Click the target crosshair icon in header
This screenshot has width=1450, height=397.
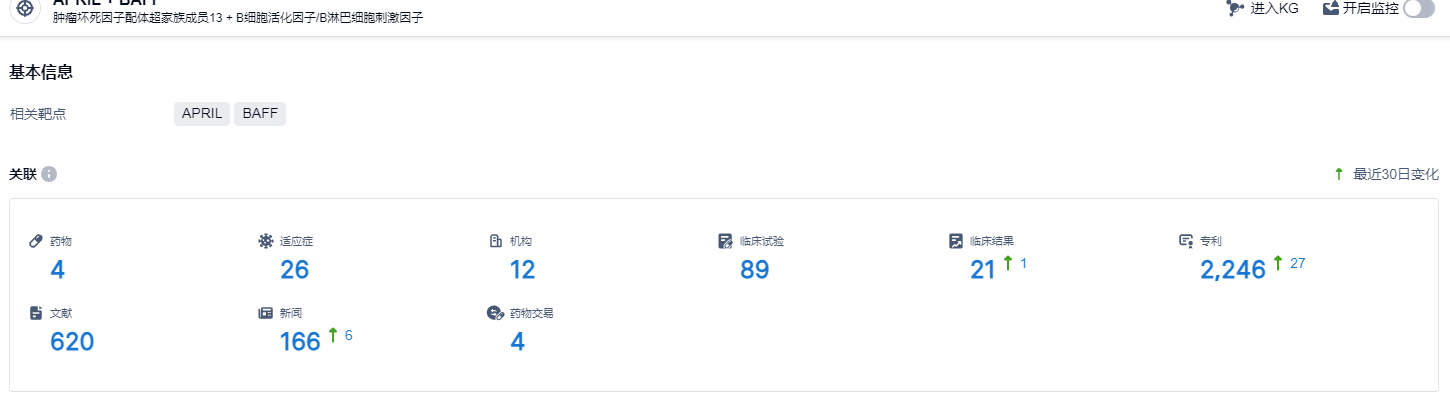(25, 8)
